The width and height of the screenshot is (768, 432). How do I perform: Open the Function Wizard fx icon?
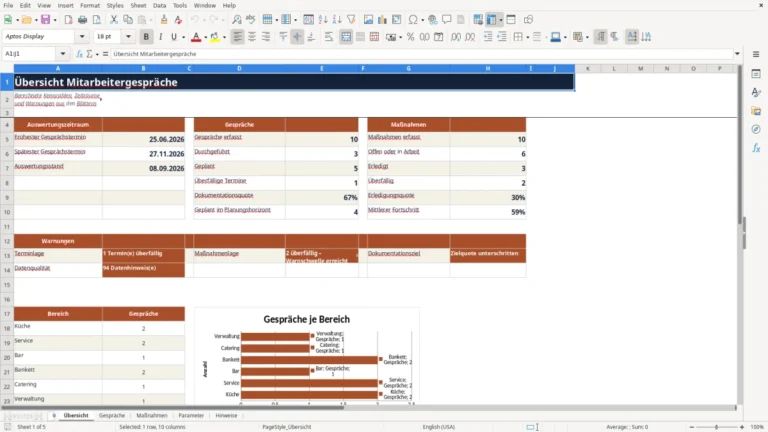79,54
